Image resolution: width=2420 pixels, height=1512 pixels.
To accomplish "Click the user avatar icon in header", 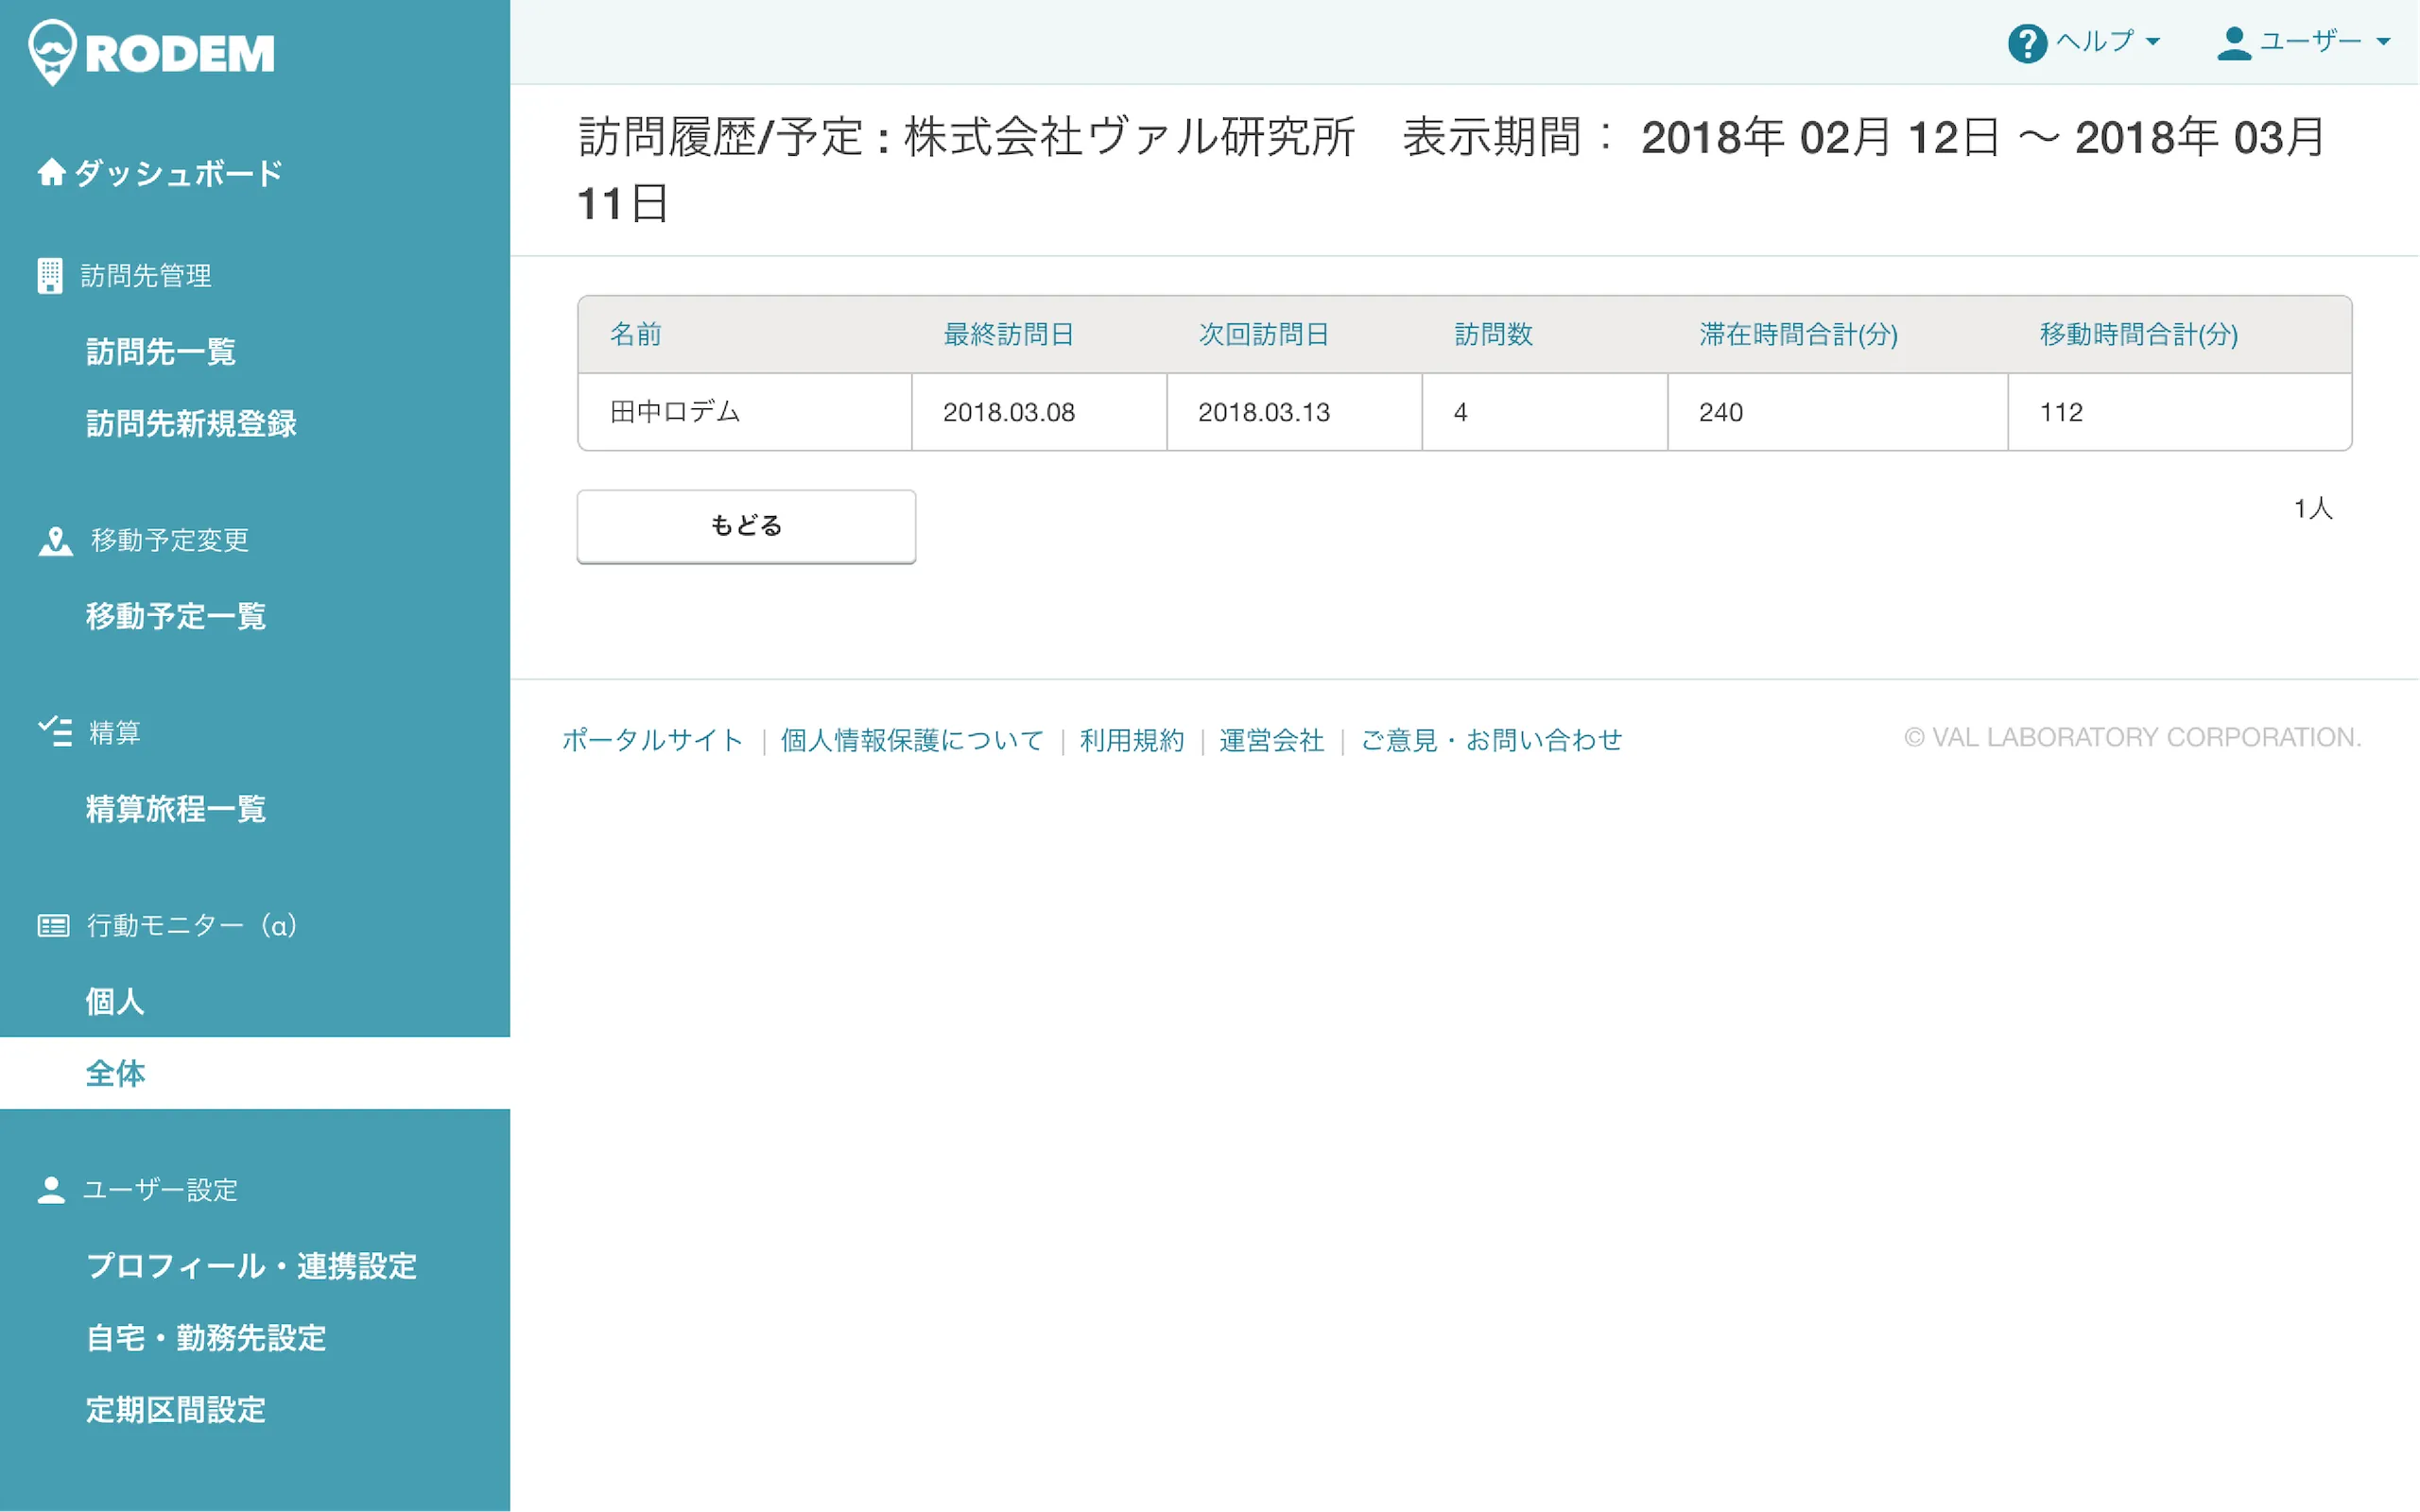I will (2233, 42).
